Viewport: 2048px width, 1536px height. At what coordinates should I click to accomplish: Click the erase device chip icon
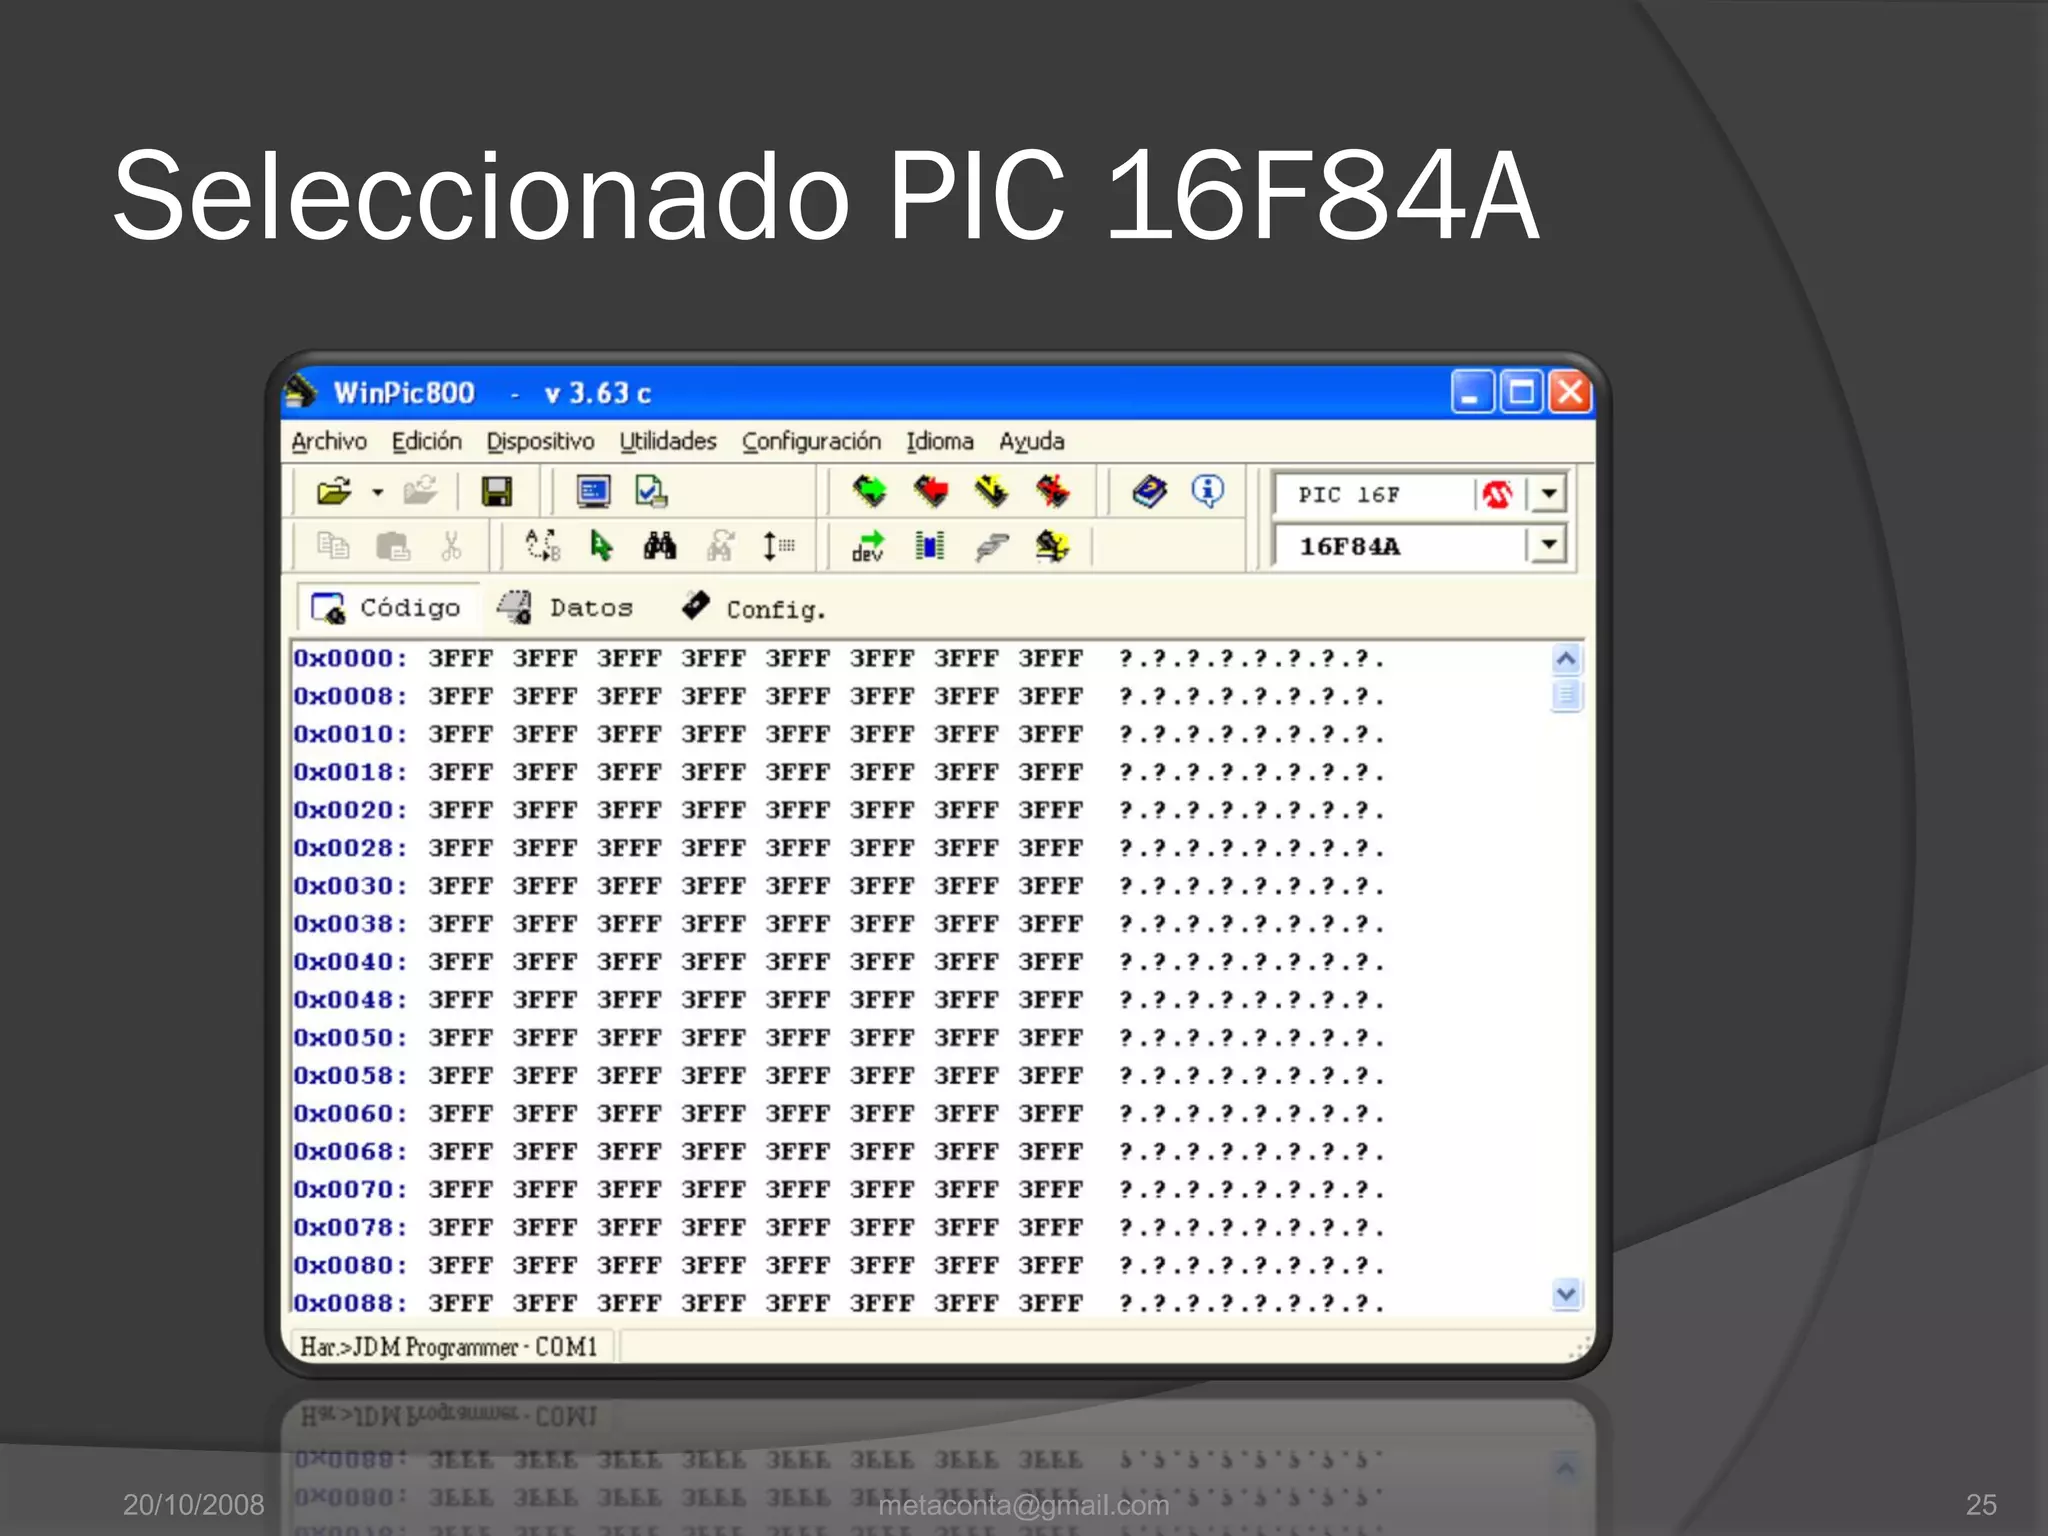1052,491
